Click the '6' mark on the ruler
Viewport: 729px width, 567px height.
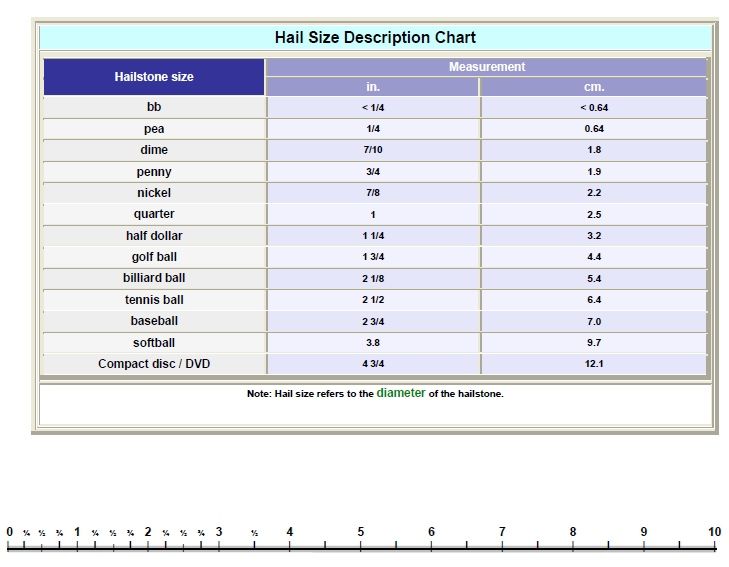(431, 532)
